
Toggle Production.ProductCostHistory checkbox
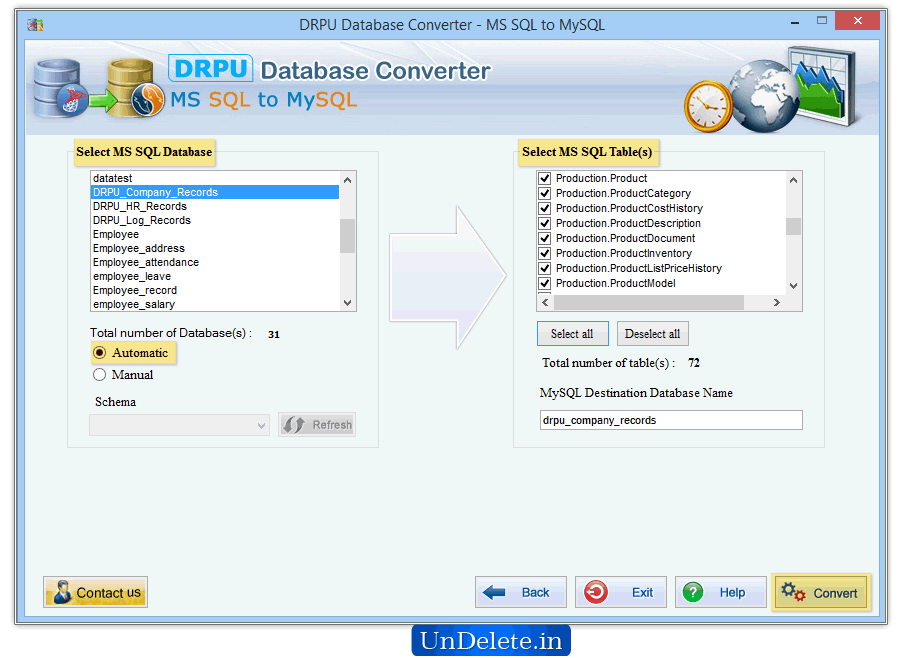pos(545,208)
